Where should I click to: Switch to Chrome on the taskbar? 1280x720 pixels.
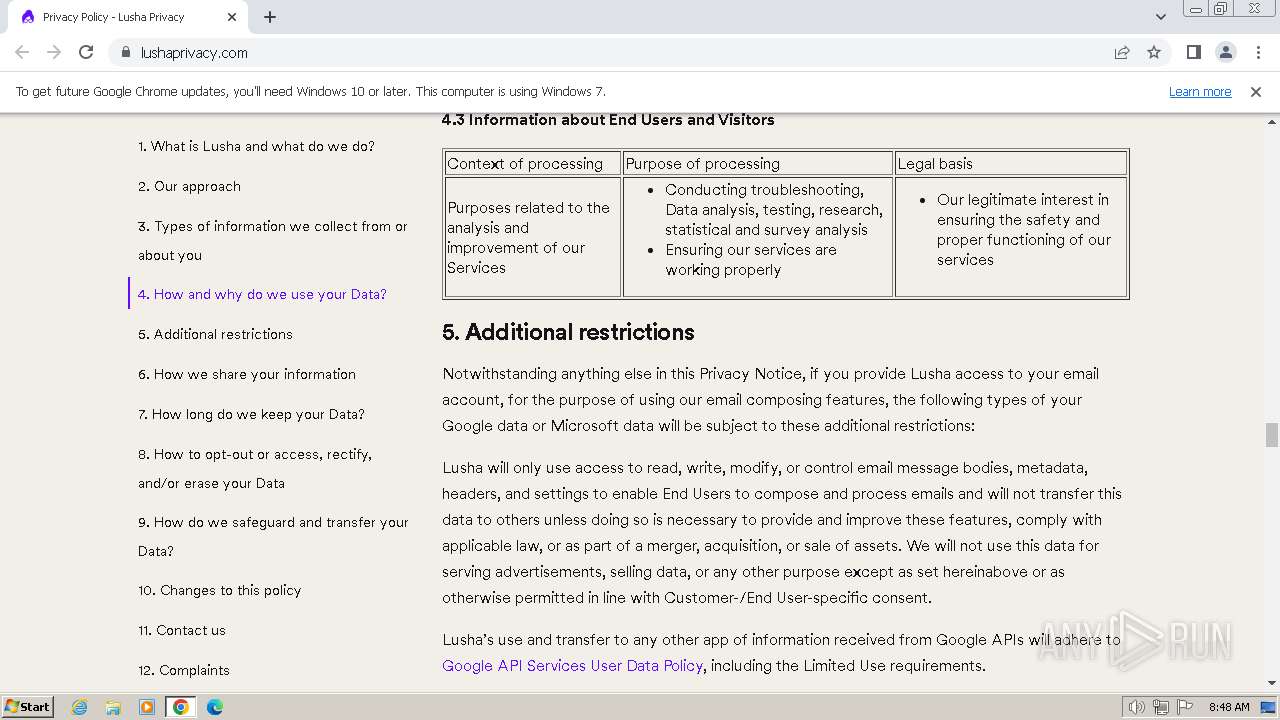(181, 707)
